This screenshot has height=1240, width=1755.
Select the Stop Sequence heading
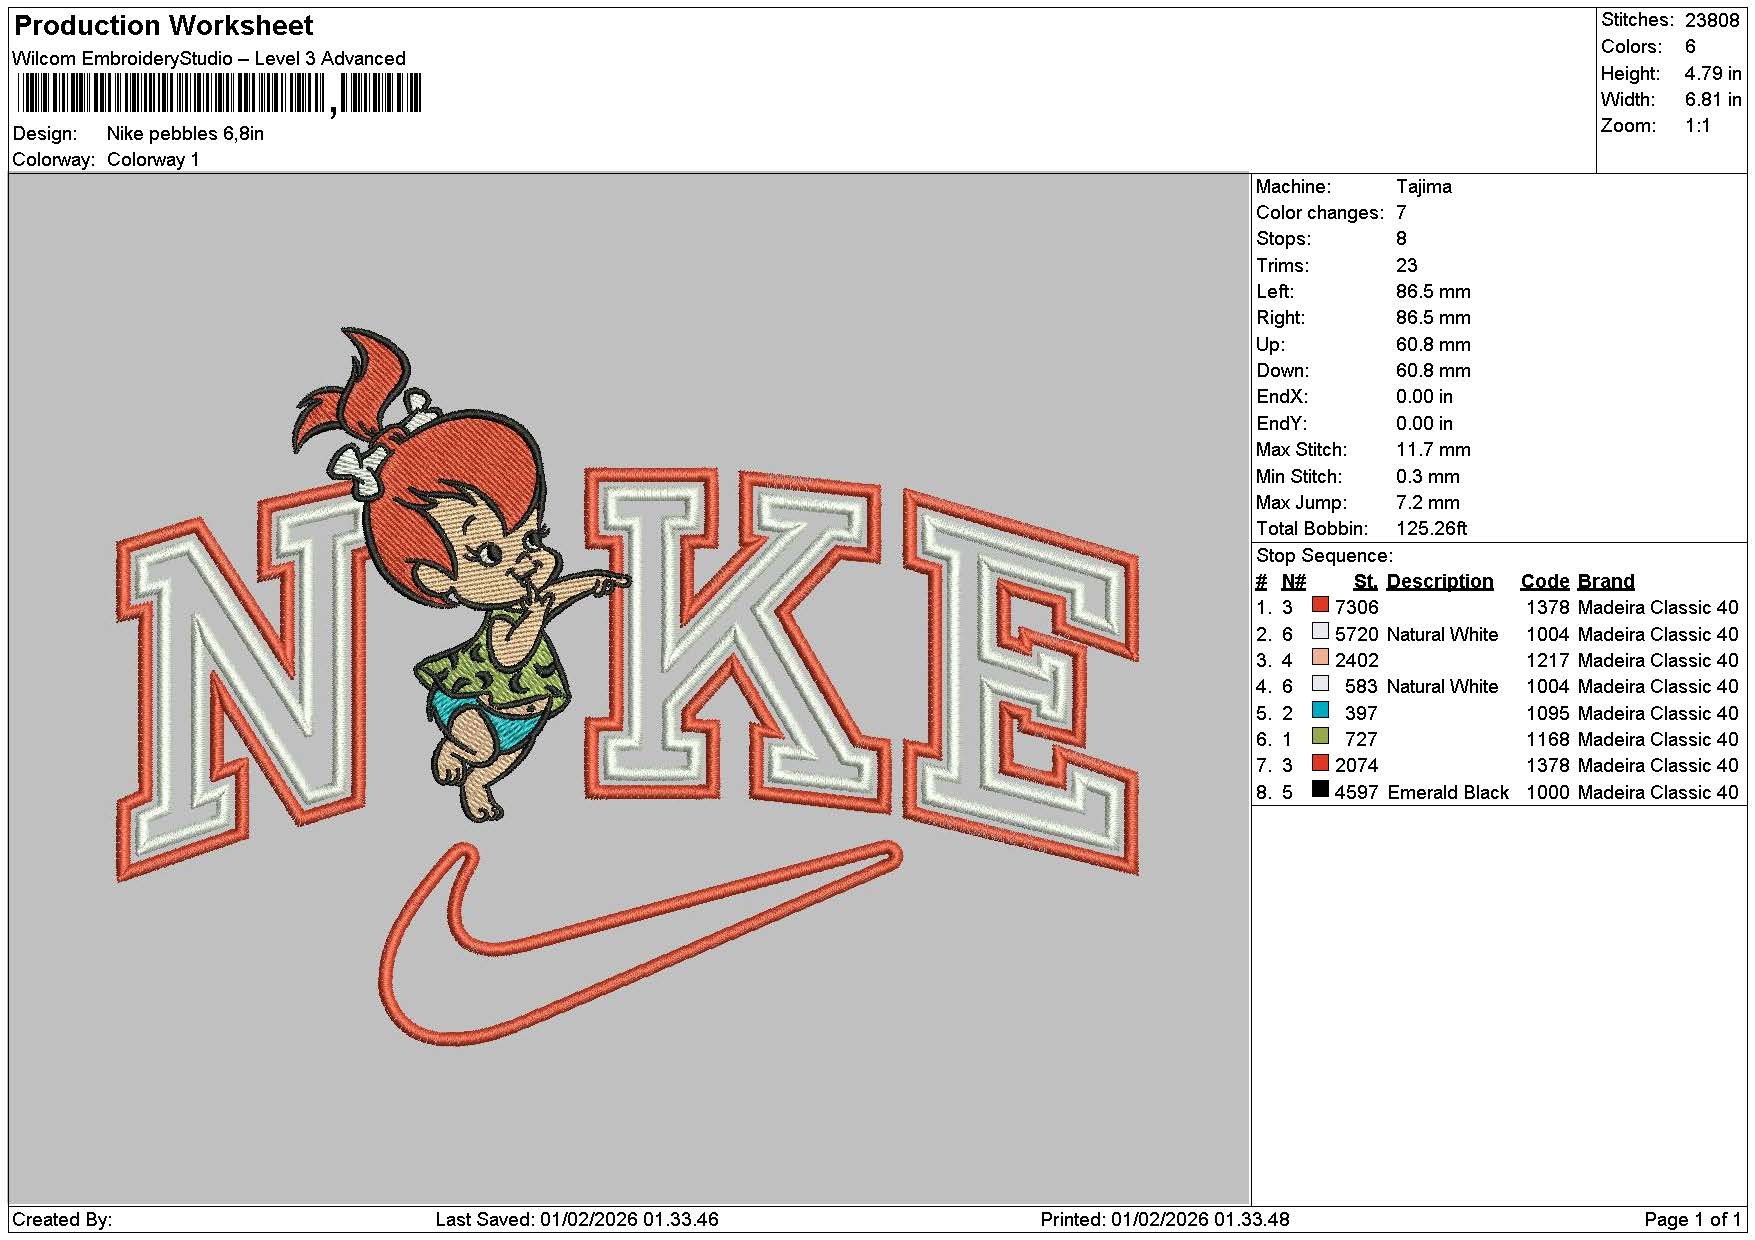(1324, 556)
